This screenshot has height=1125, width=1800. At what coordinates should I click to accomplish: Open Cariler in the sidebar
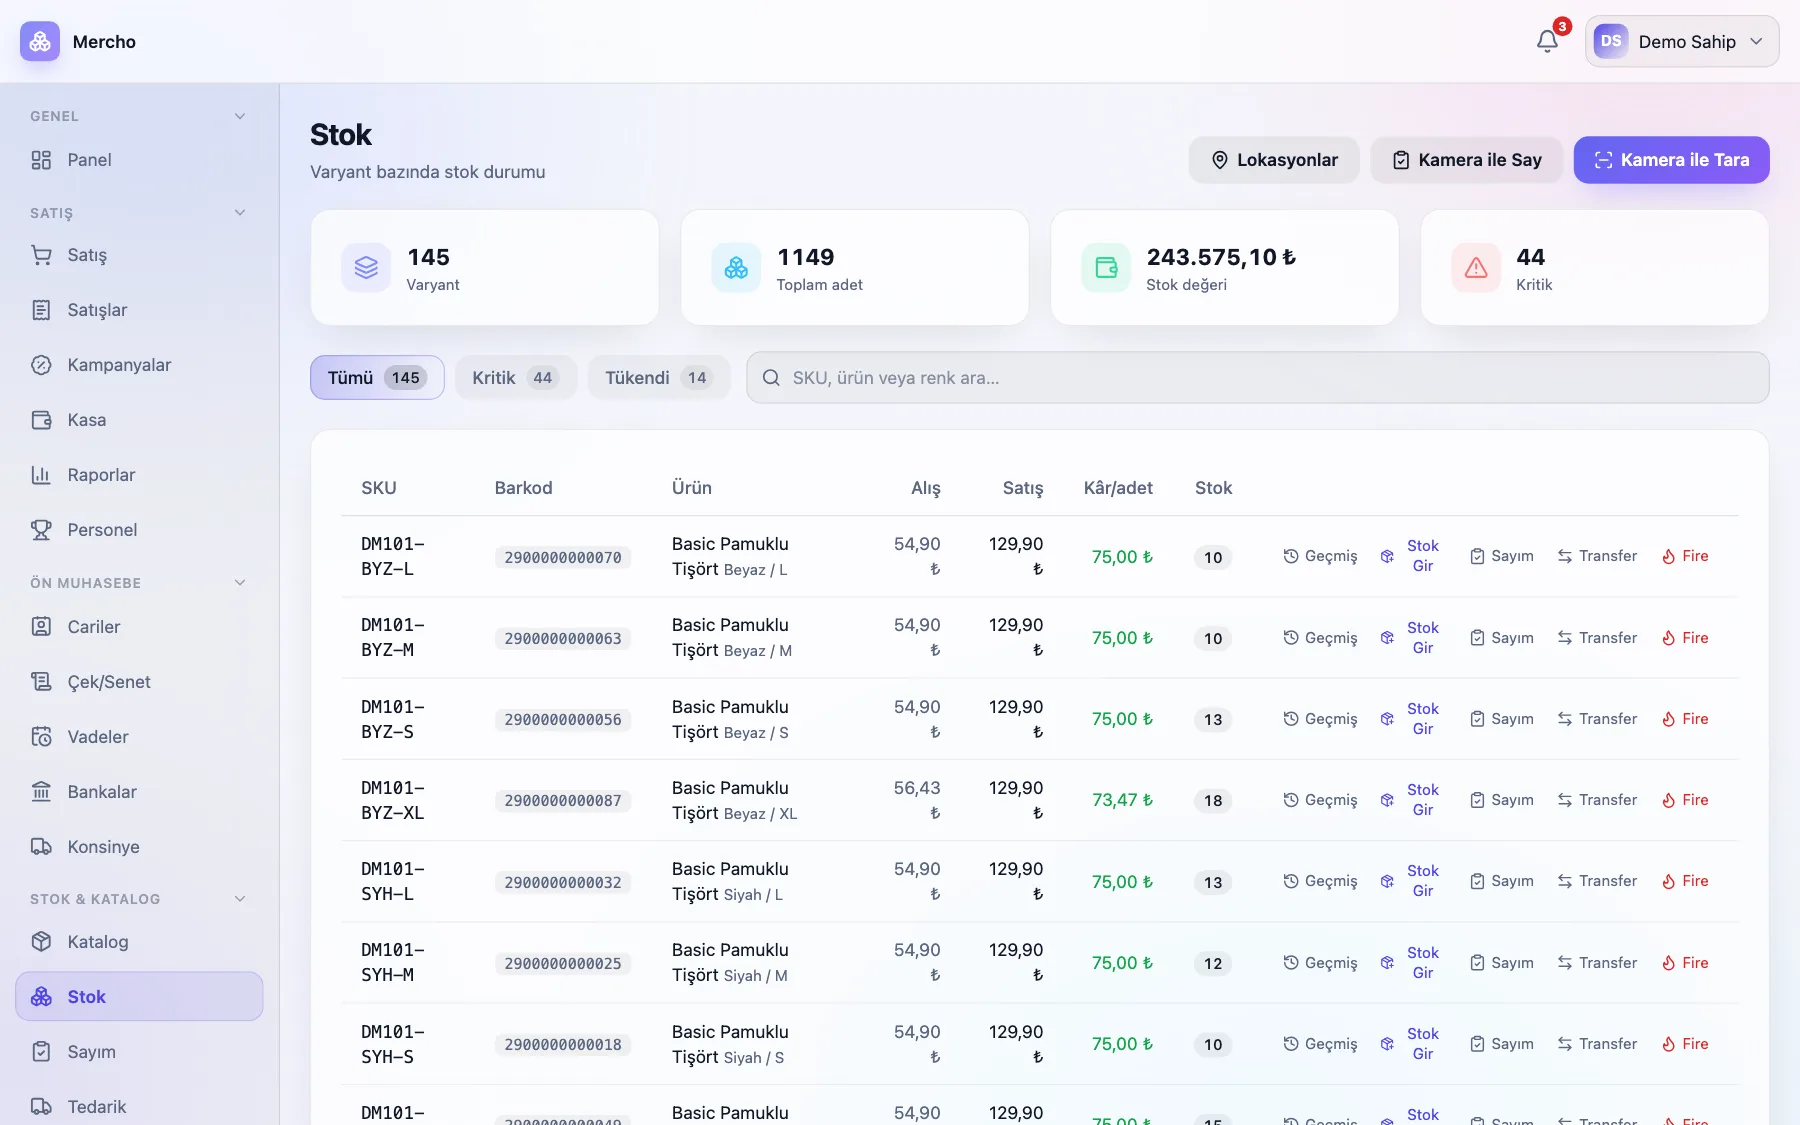pos(139,627)
